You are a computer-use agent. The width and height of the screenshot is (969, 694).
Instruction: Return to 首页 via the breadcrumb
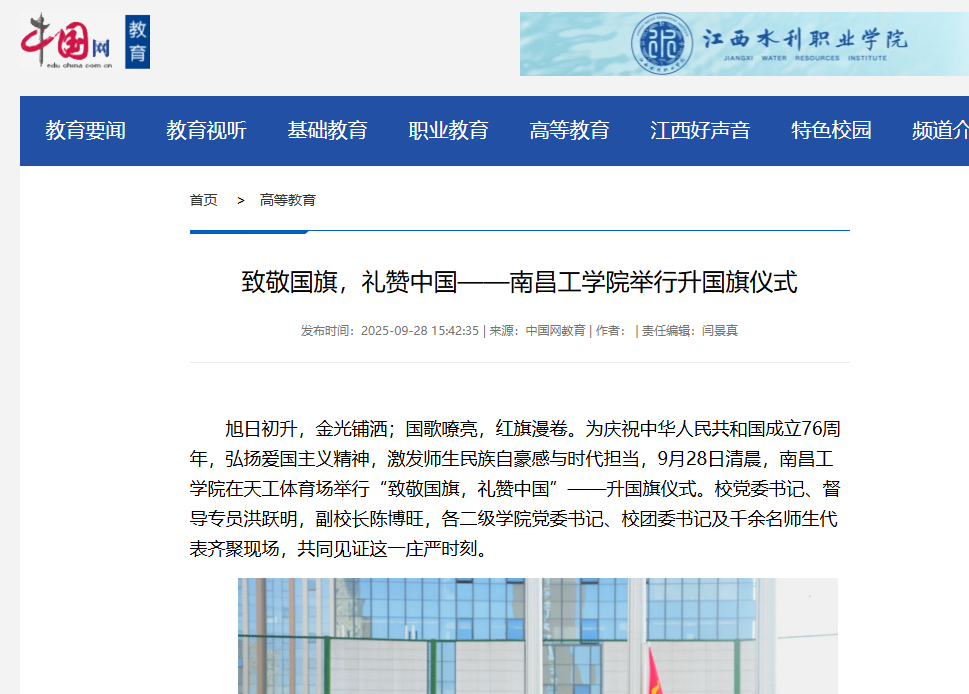coord(203,200)
